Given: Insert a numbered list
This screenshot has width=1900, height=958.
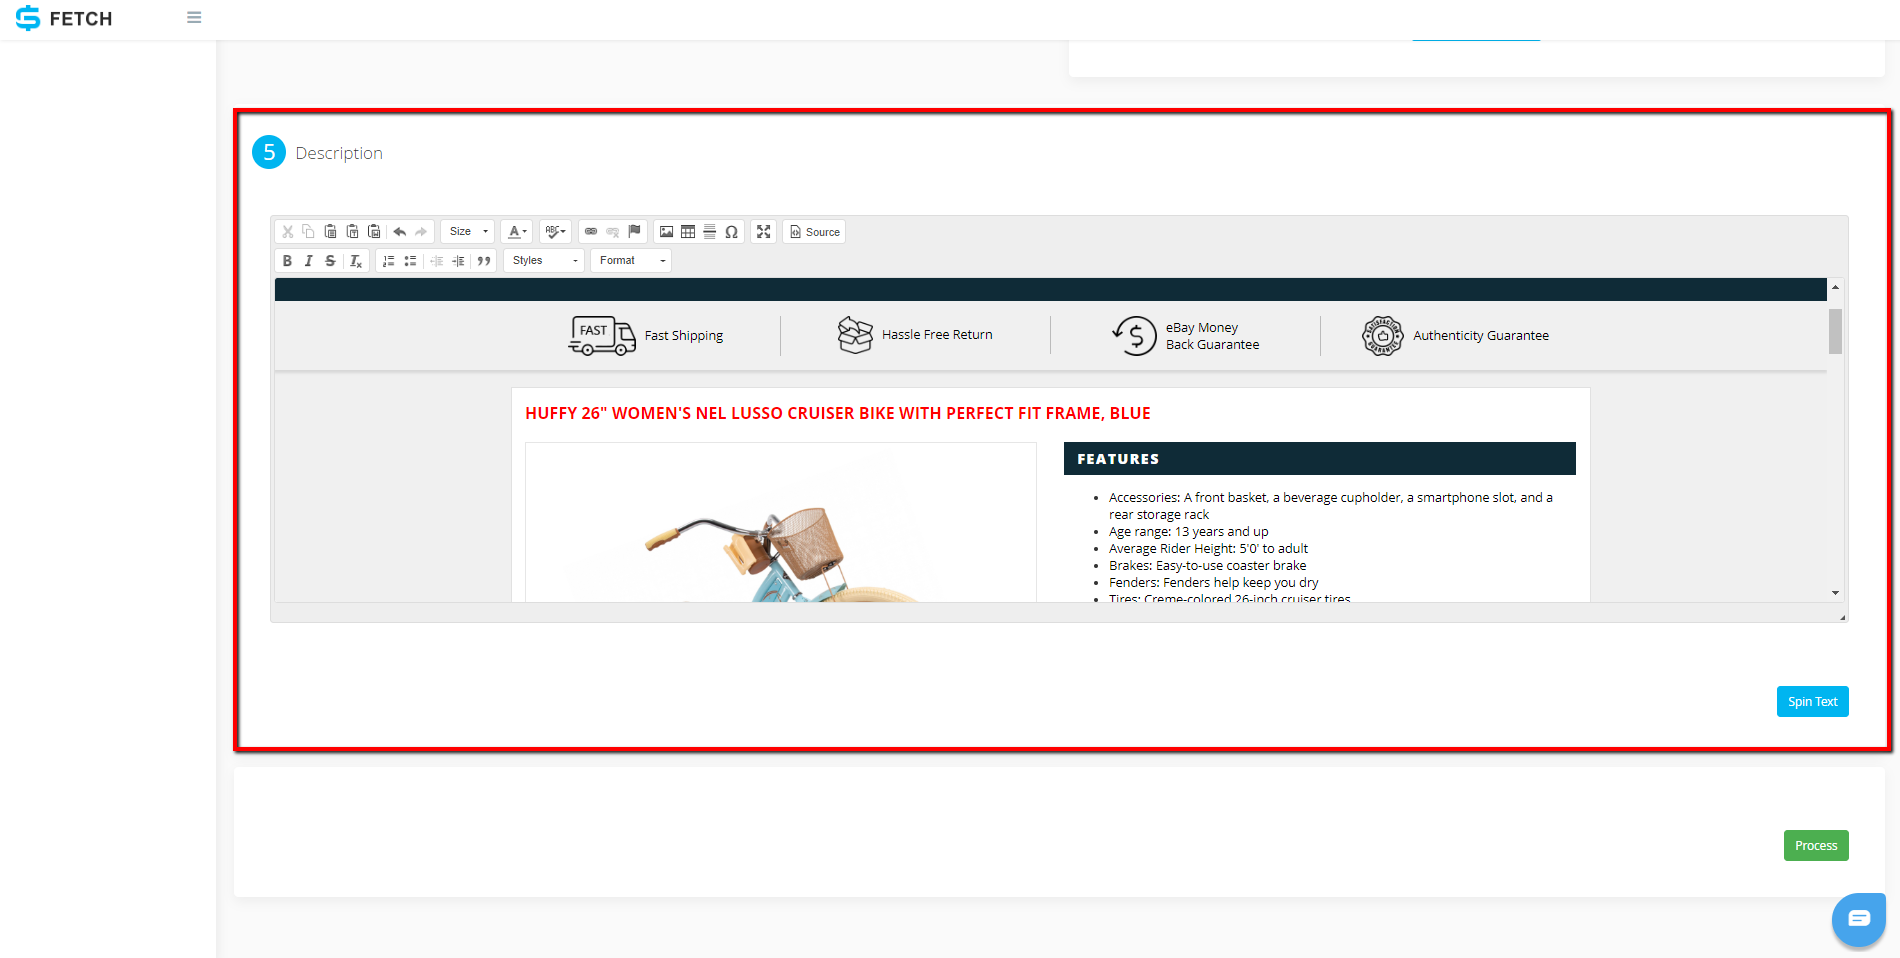Looking at the screenshot, I should (x=388, y=261).
